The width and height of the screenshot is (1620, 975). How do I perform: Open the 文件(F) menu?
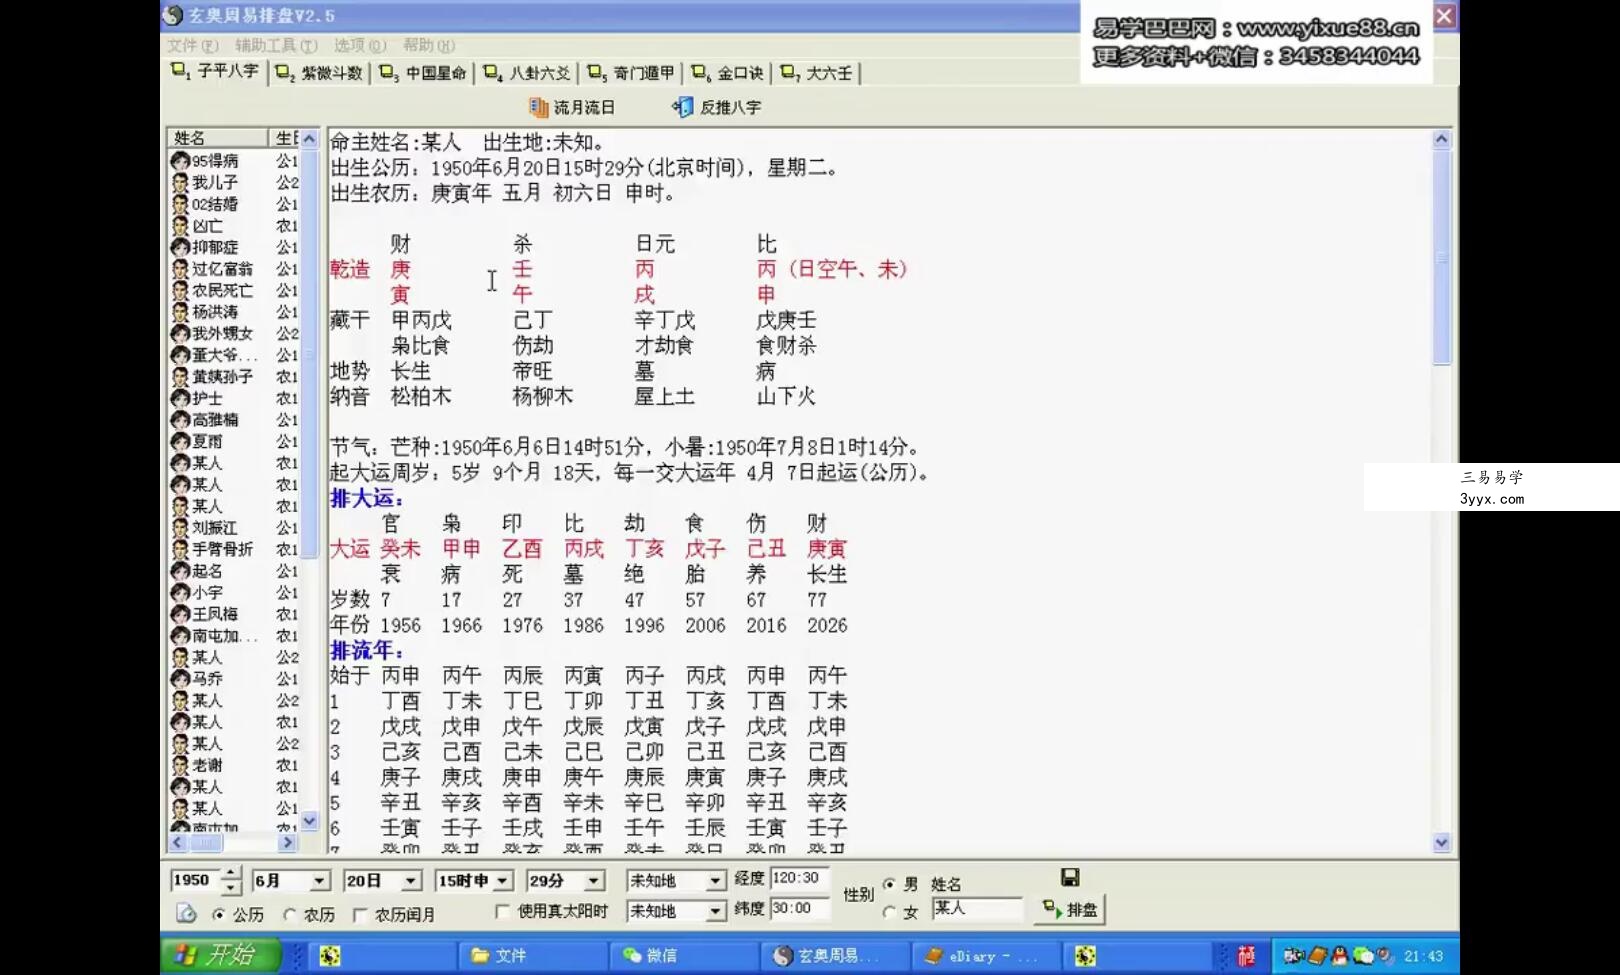[193, 45]
